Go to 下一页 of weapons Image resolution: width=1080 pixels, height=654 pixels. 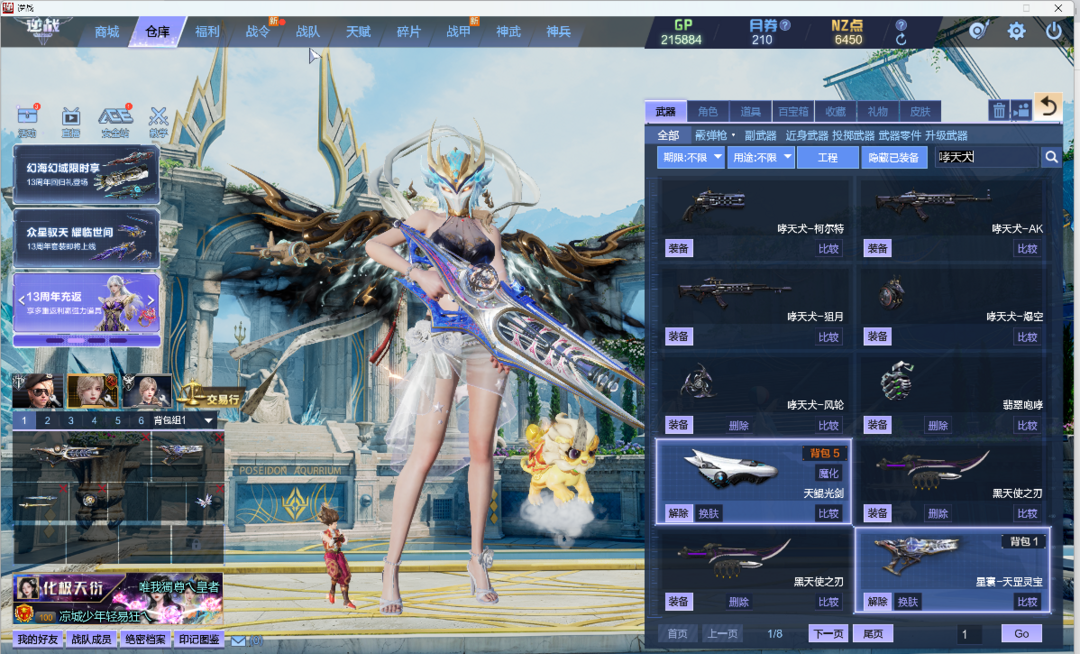point(828,634)
